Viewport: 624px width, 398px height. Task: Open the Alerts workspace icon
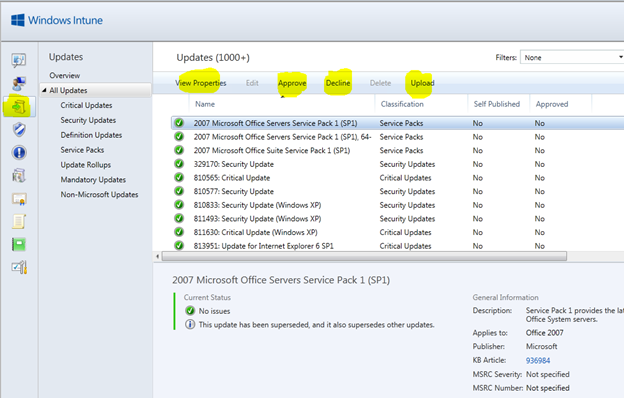[19, 152]
